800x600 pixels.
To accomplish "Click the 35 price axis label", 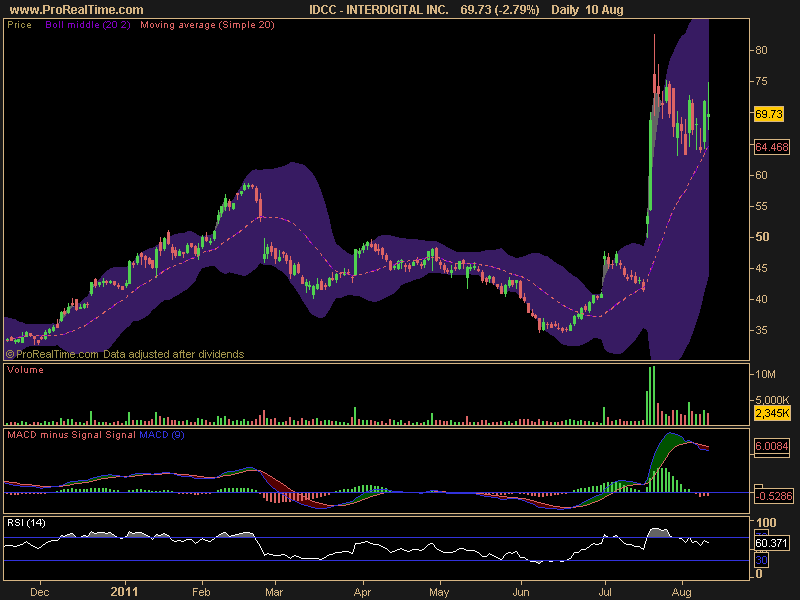I will [x=761, y=331].
